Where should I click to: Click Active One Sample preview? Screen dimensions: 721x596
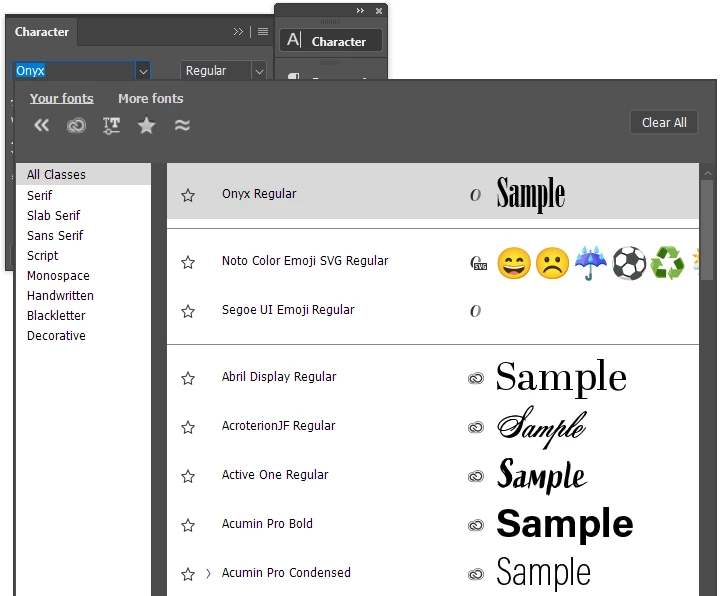[542, 476]
